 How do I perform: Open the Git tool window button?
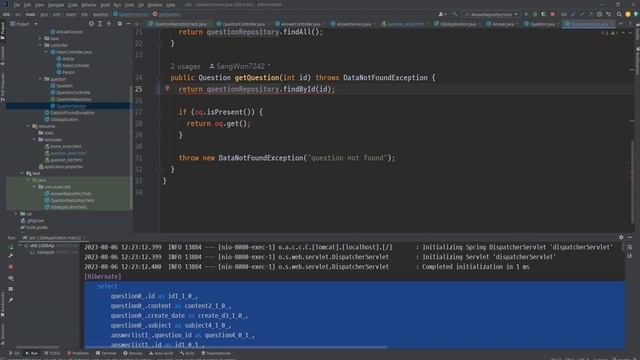click(x=14, y=353)
